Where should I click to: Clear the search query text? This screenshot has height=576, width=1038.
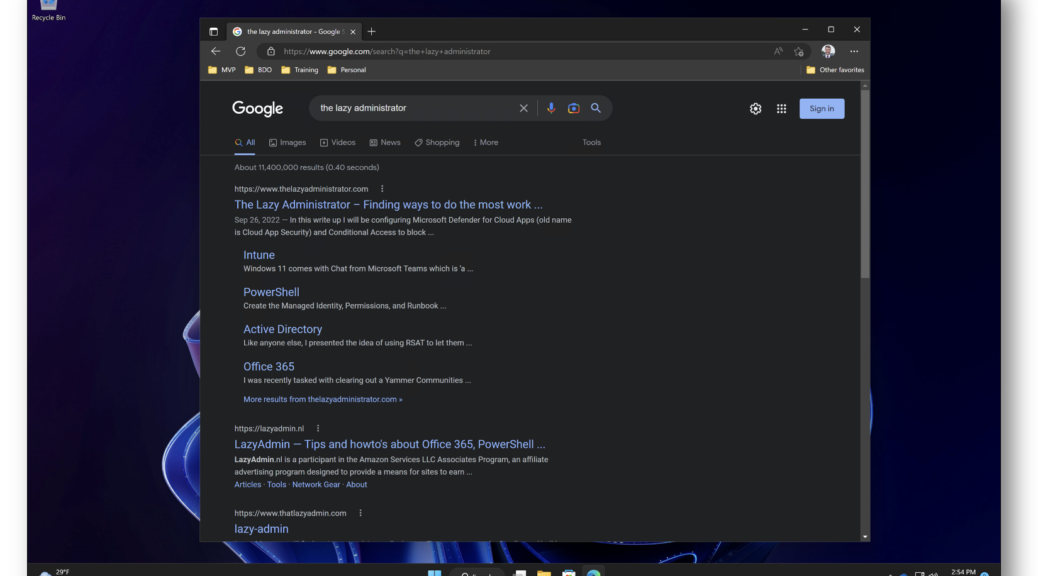524,108
